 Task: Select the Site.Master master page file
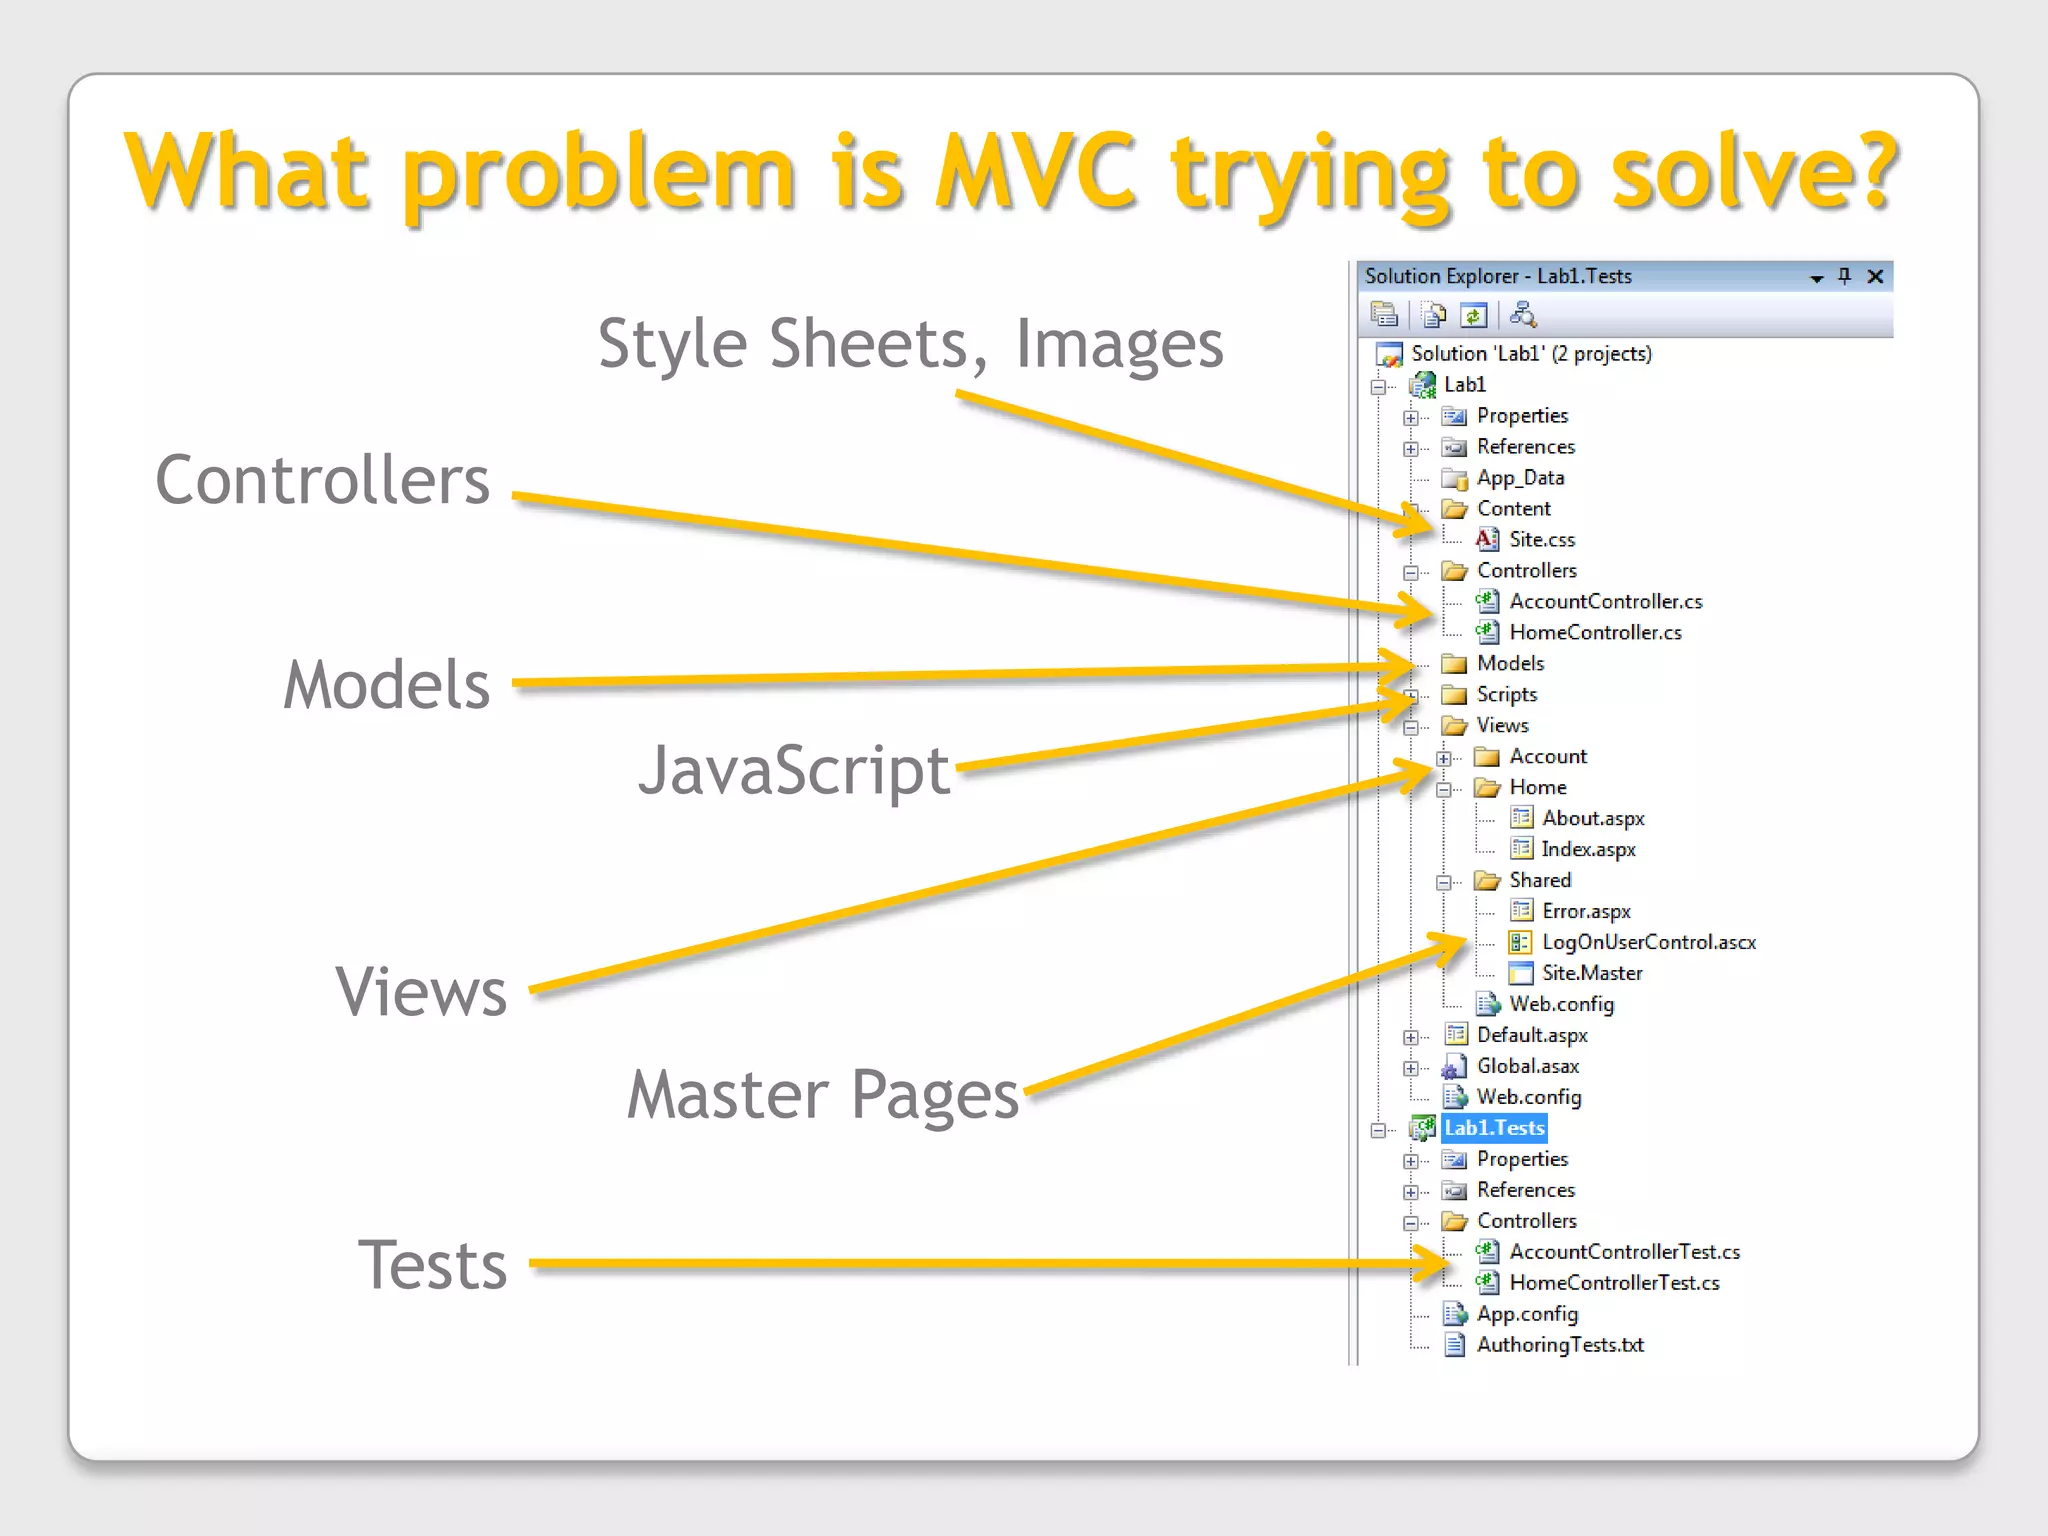1591,973
